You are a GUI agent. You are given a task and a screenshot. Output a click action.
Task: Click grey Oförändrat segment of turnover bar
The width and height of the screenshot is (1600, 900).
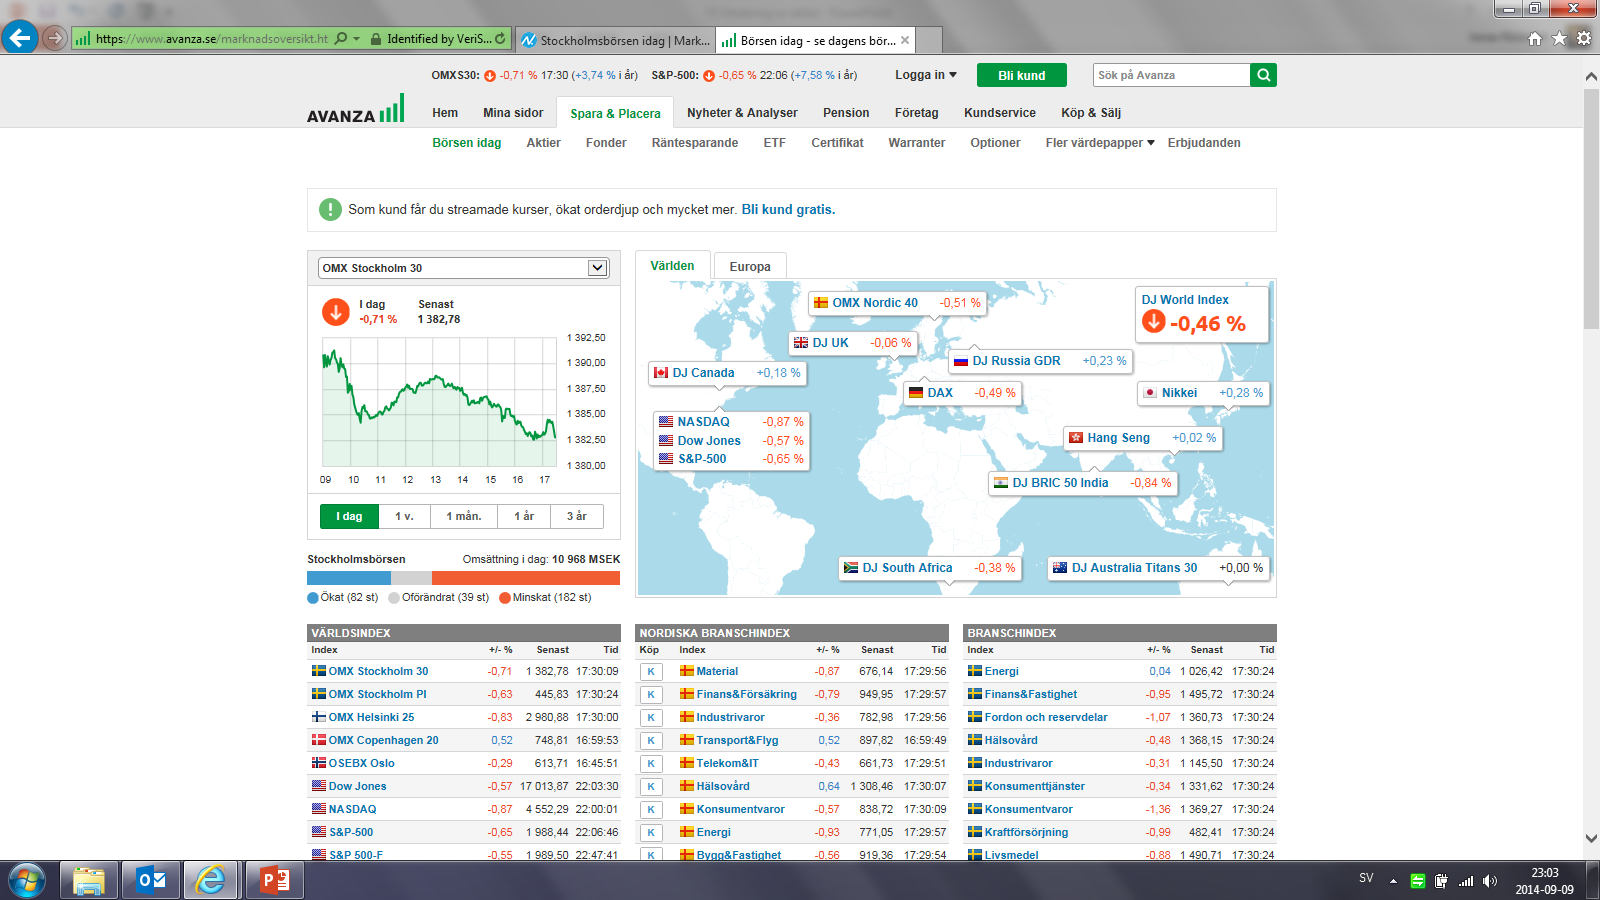pos(411,578)
